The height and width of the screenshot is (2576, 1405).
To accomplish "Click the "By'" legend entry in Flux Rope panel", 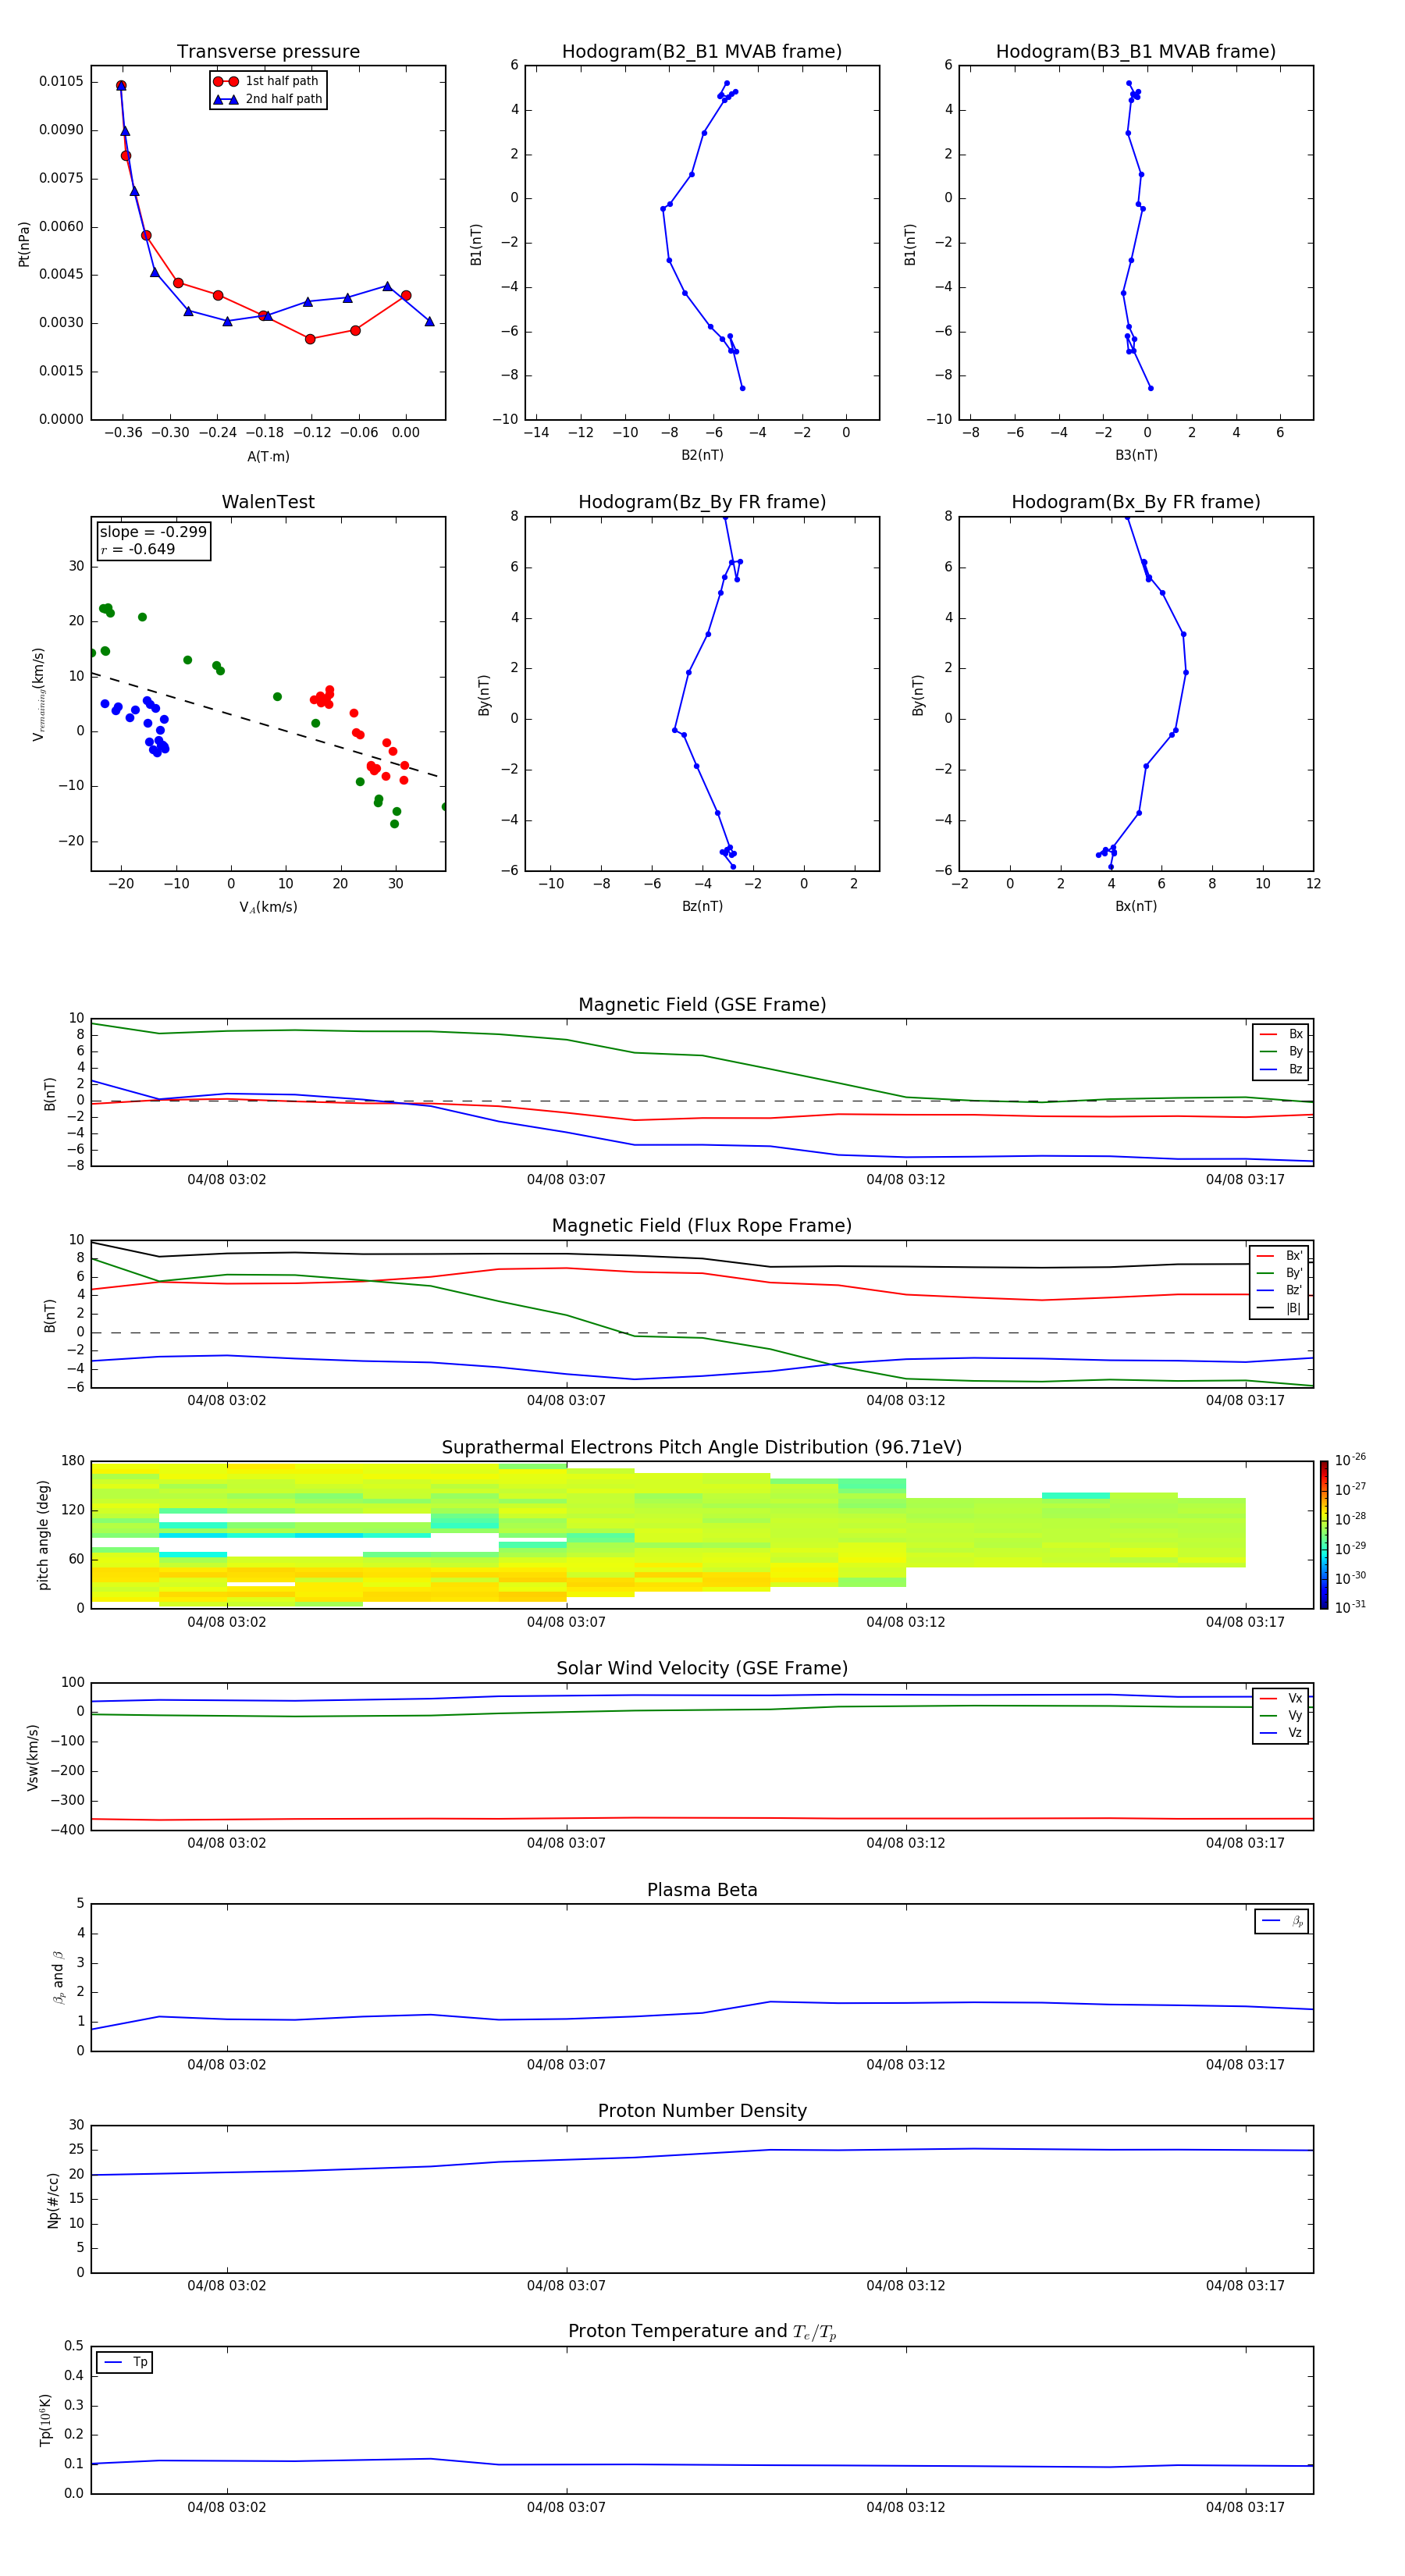I will 1280,1273.
